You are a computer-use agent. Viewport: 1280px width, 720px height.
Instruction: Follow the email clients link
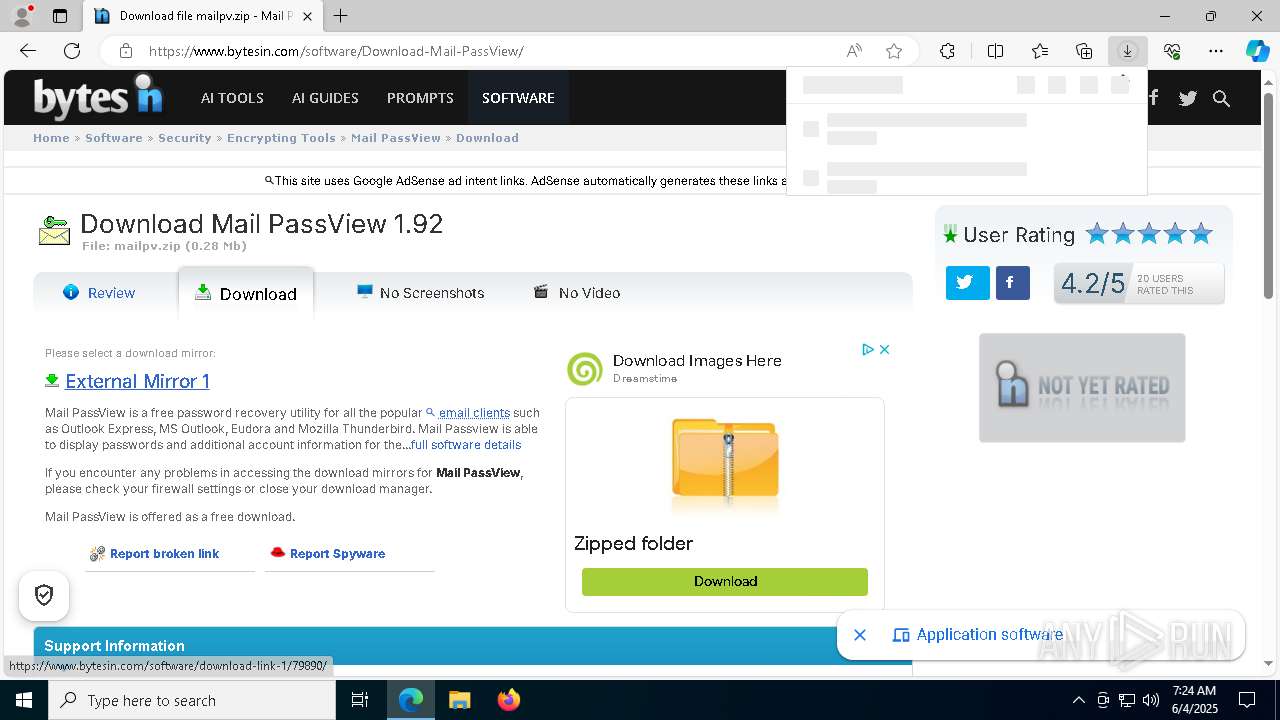(474, 413)
